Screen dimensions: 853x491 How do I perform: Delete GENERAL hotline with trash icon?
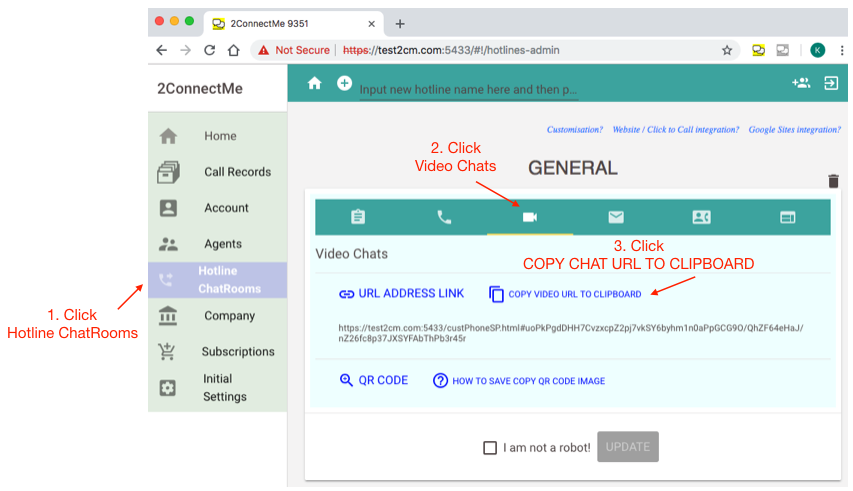click(x=833, y=181)
